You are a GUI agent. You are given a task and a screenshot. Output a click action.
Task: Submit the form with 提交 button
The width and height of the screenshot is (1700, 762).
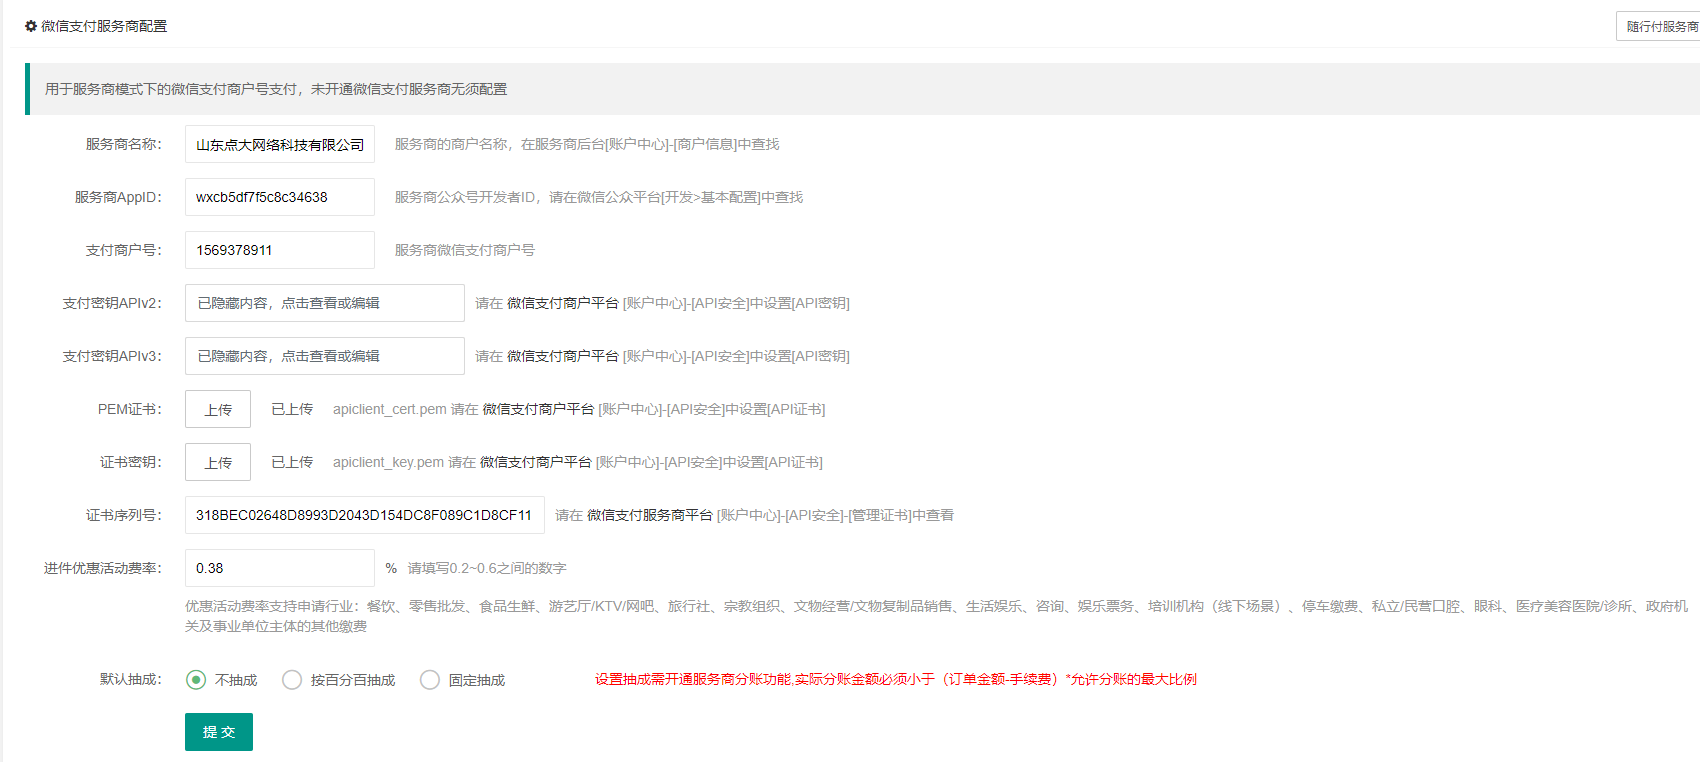[219, 732]
